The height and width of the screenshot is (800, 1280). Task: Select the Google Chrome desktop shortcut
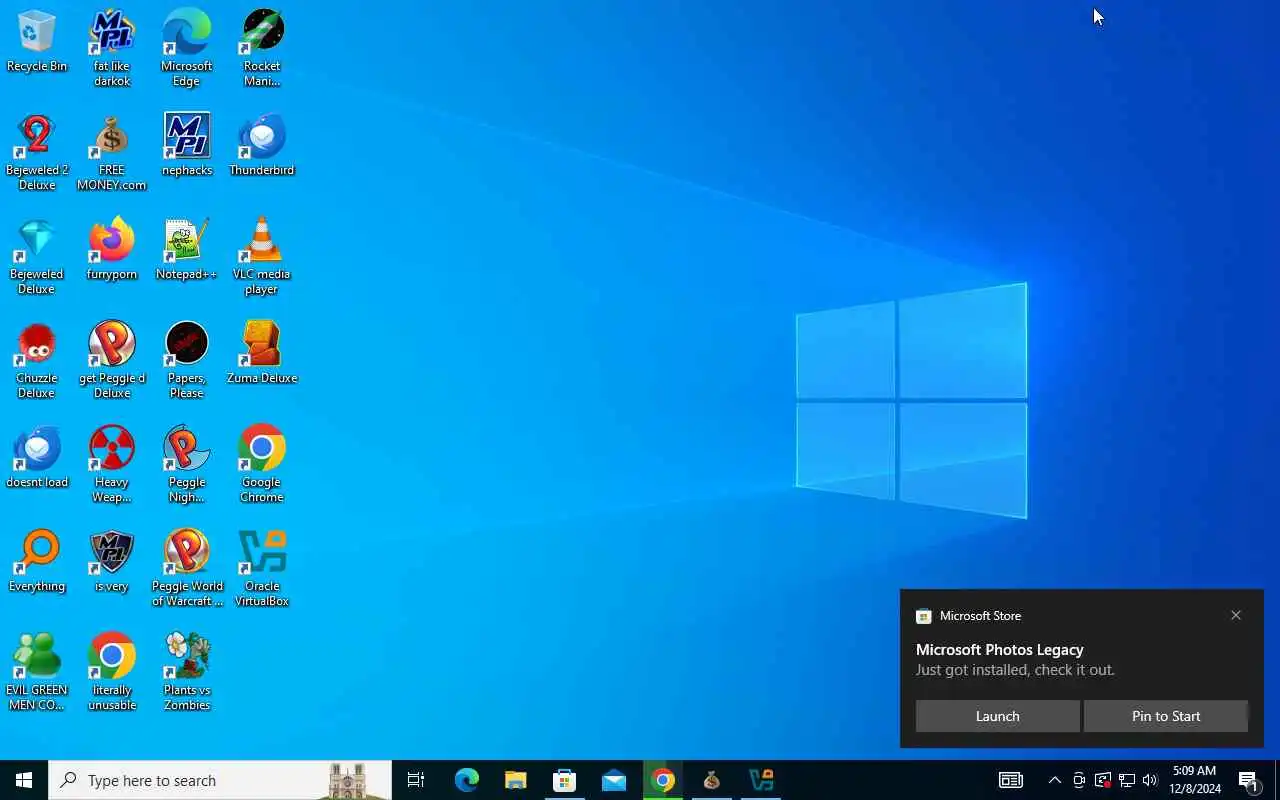262,464
